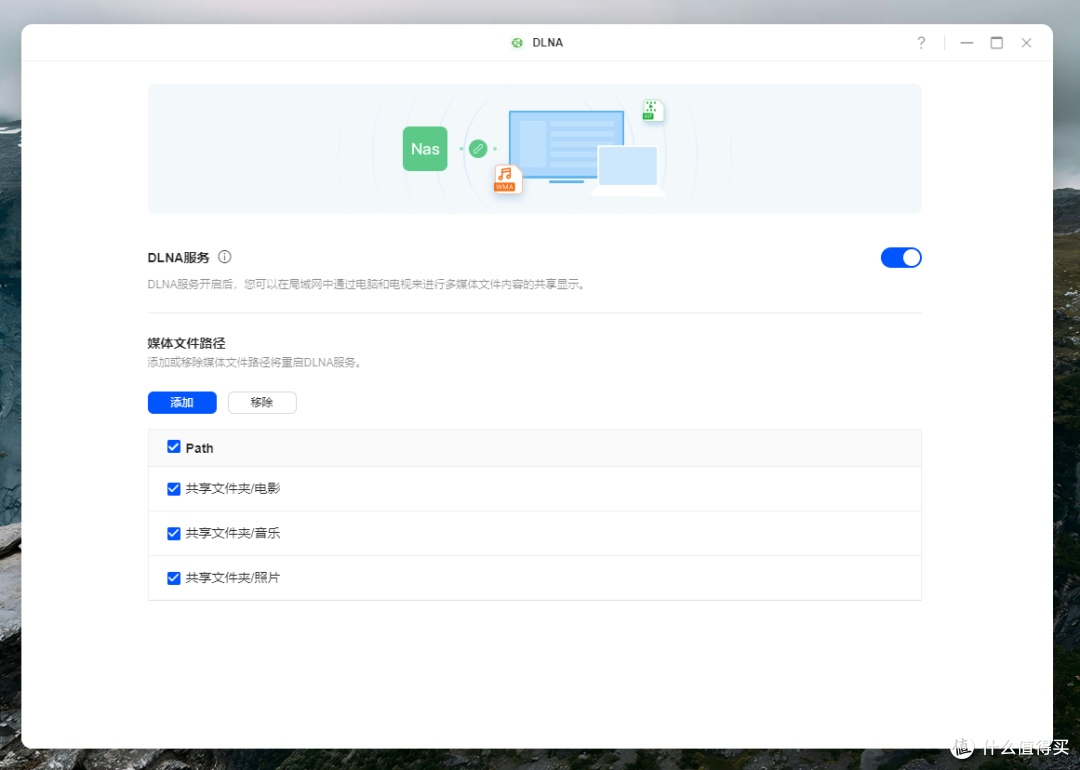The width and height of the screenshot is (1080, 770).
Task: Minimize the DLNA window
Action: (967, 43)
